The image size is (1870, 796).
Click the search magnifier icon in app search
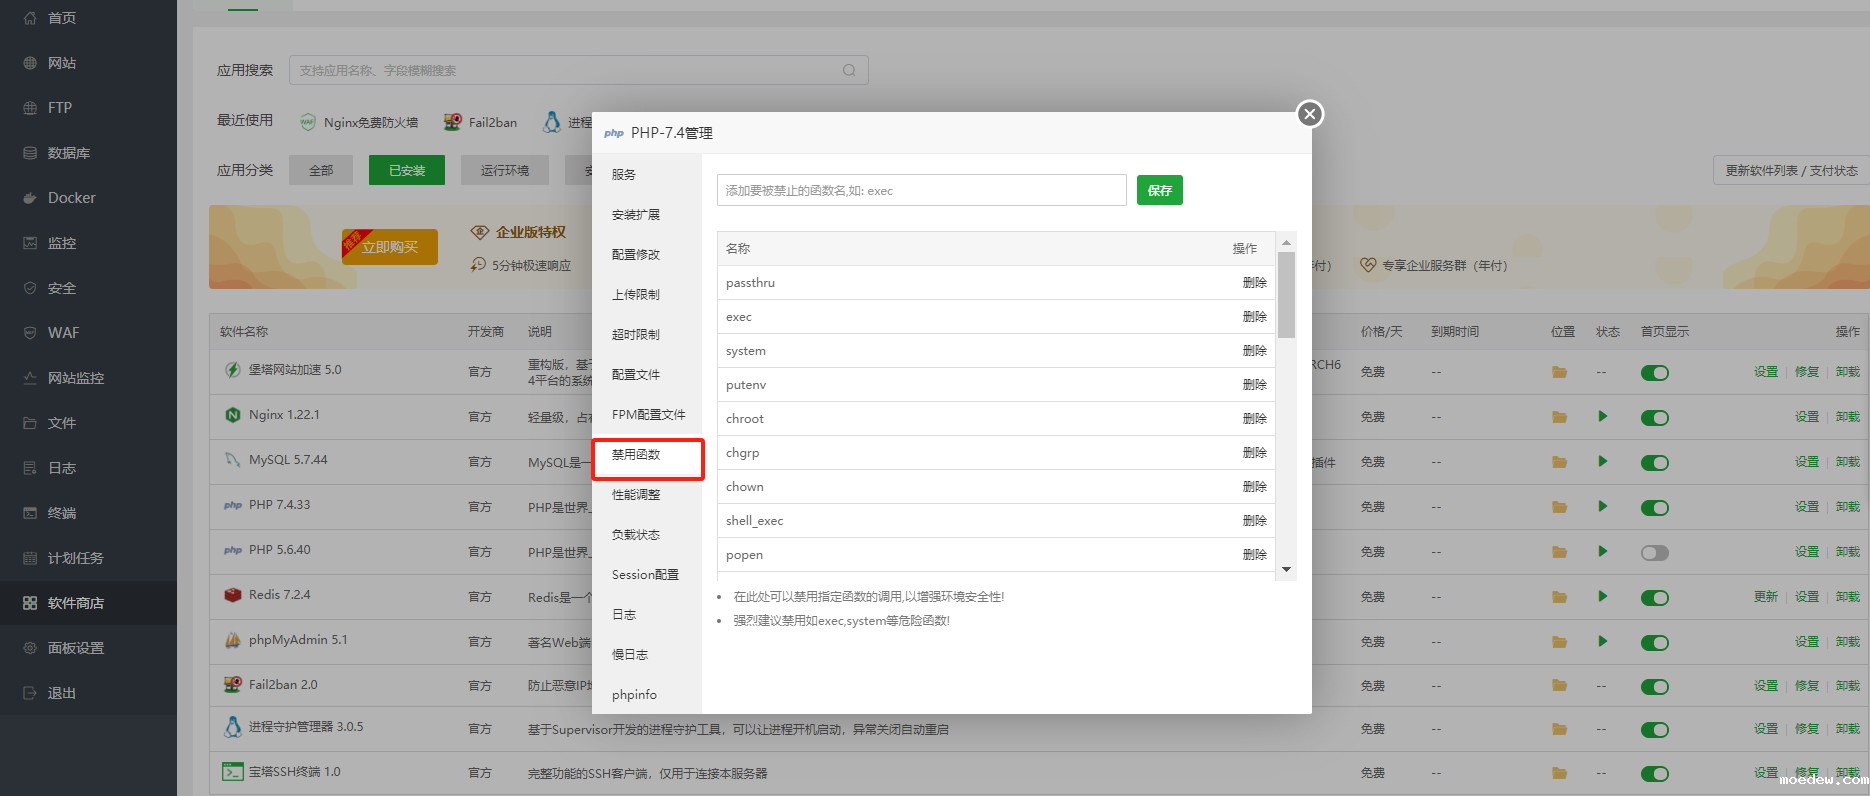click(849, 70)
